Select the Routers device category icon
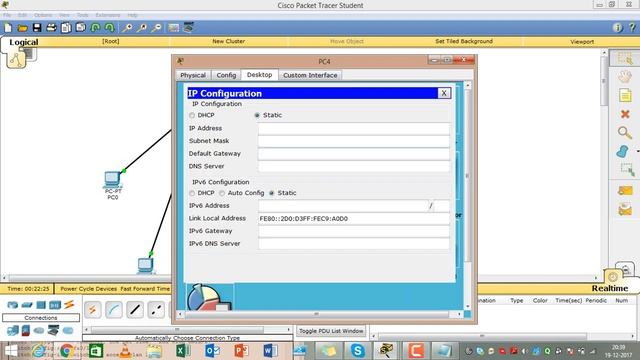This screenshot has height=360, width=640. tap(13, 305)
